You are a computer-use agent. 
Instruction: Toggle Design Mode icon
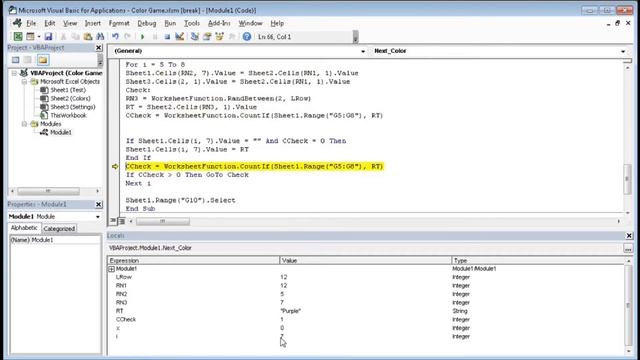(x=180, y=37)
